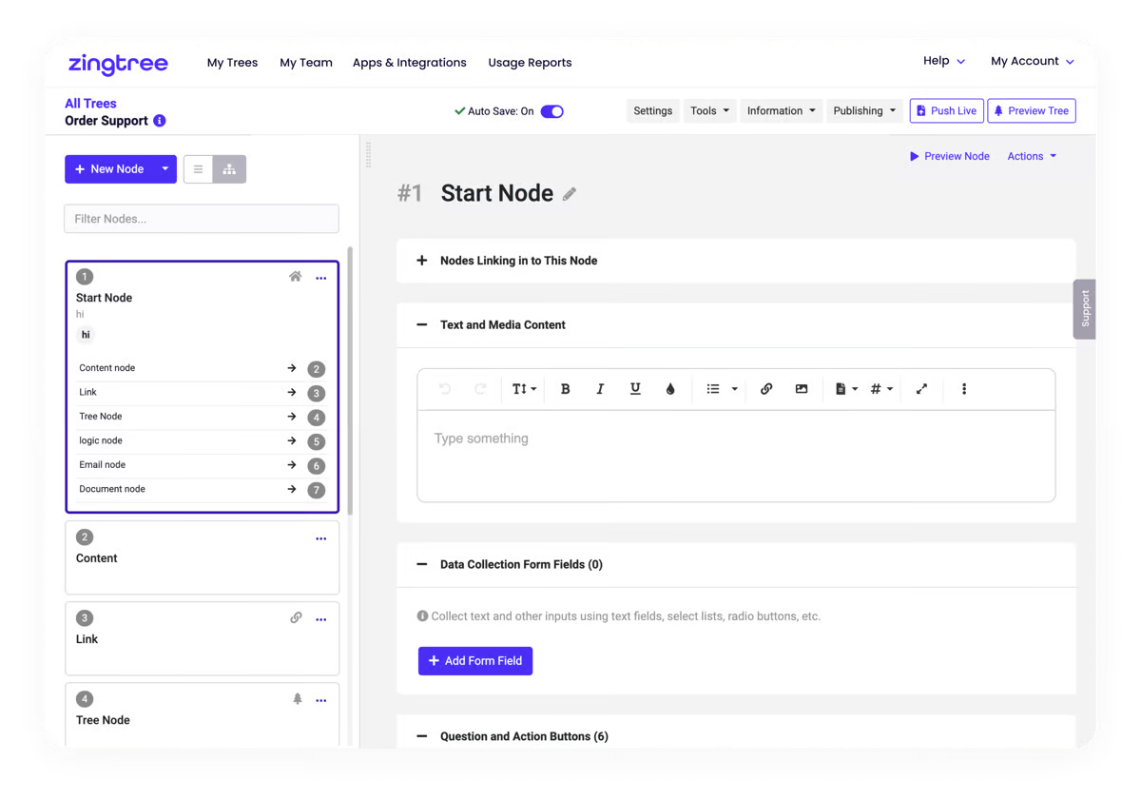The width and height of the screenshot is (1141, 800).
Task: Expand editor to fullscreen
Action: (921, 389)
